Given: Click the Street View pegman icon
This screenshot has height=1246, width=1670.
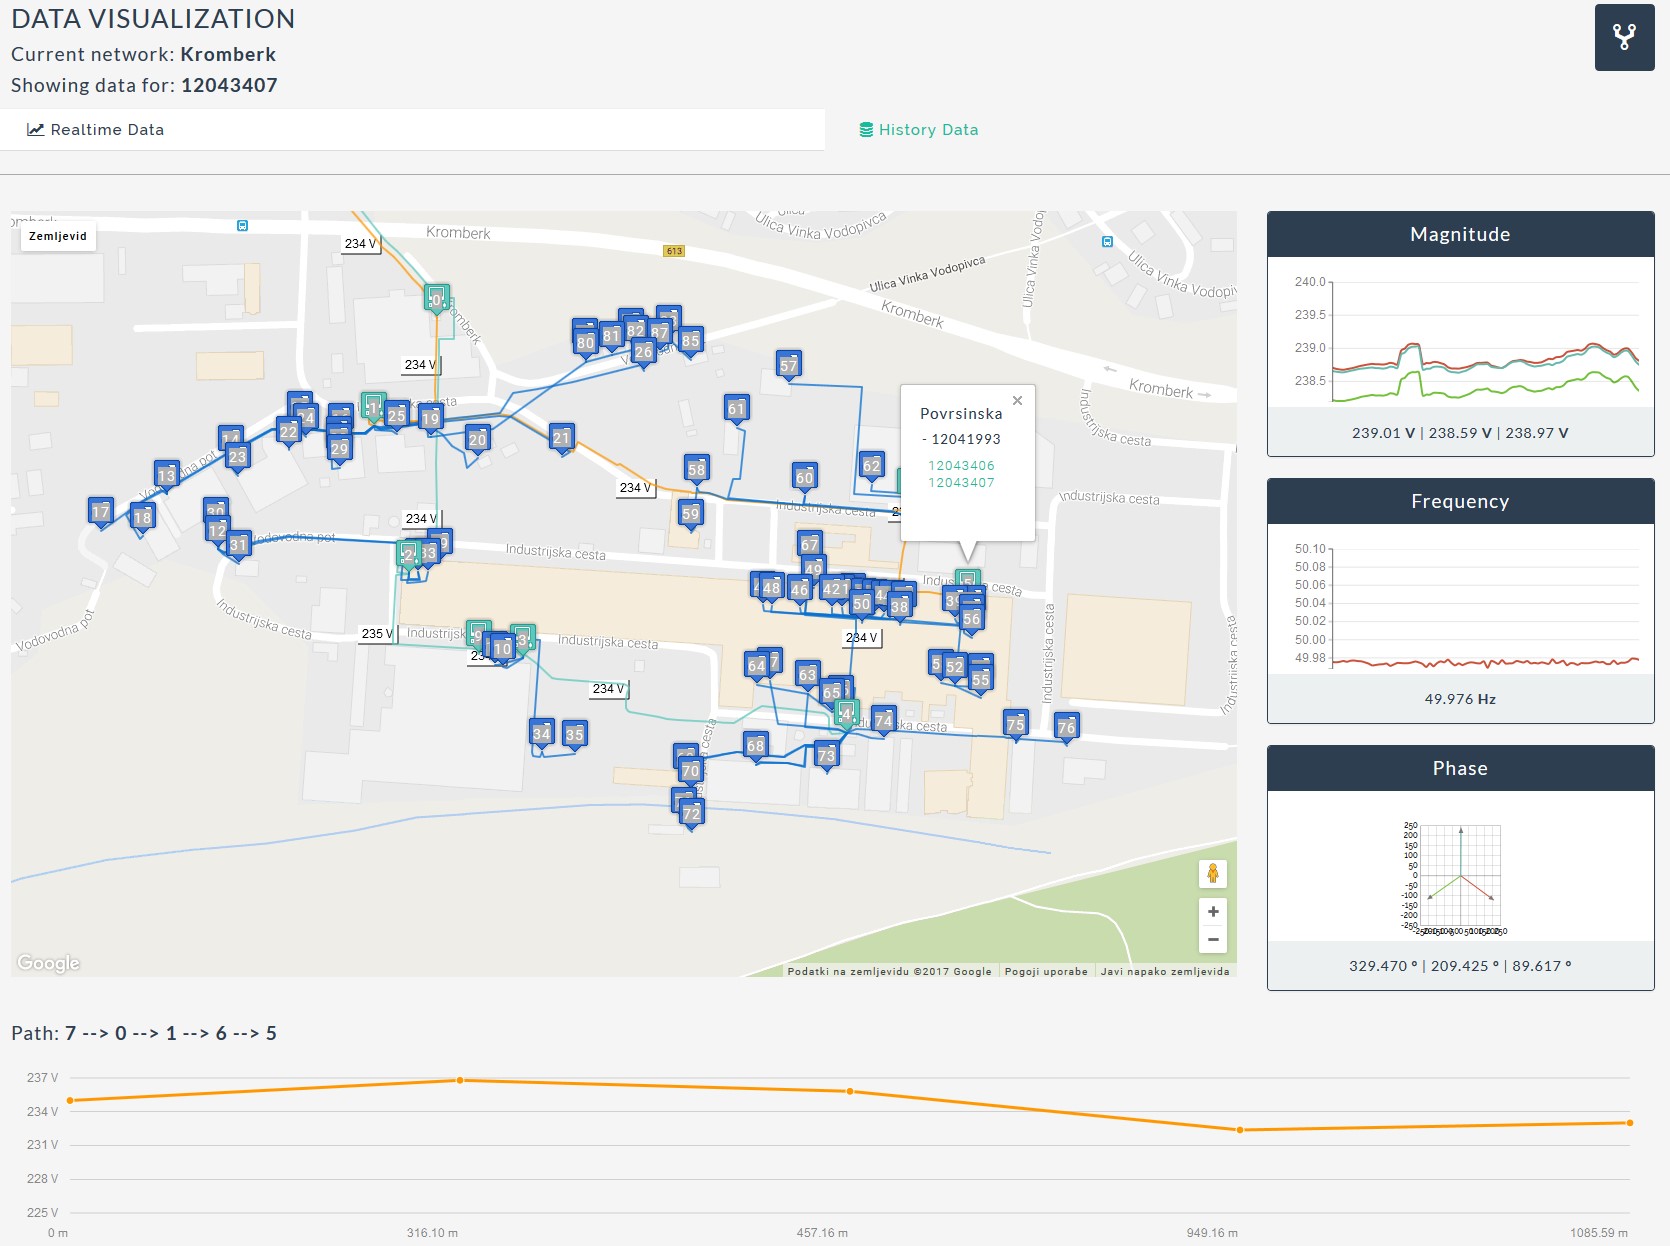Looking at the screenshot, I should (1212, 874).
